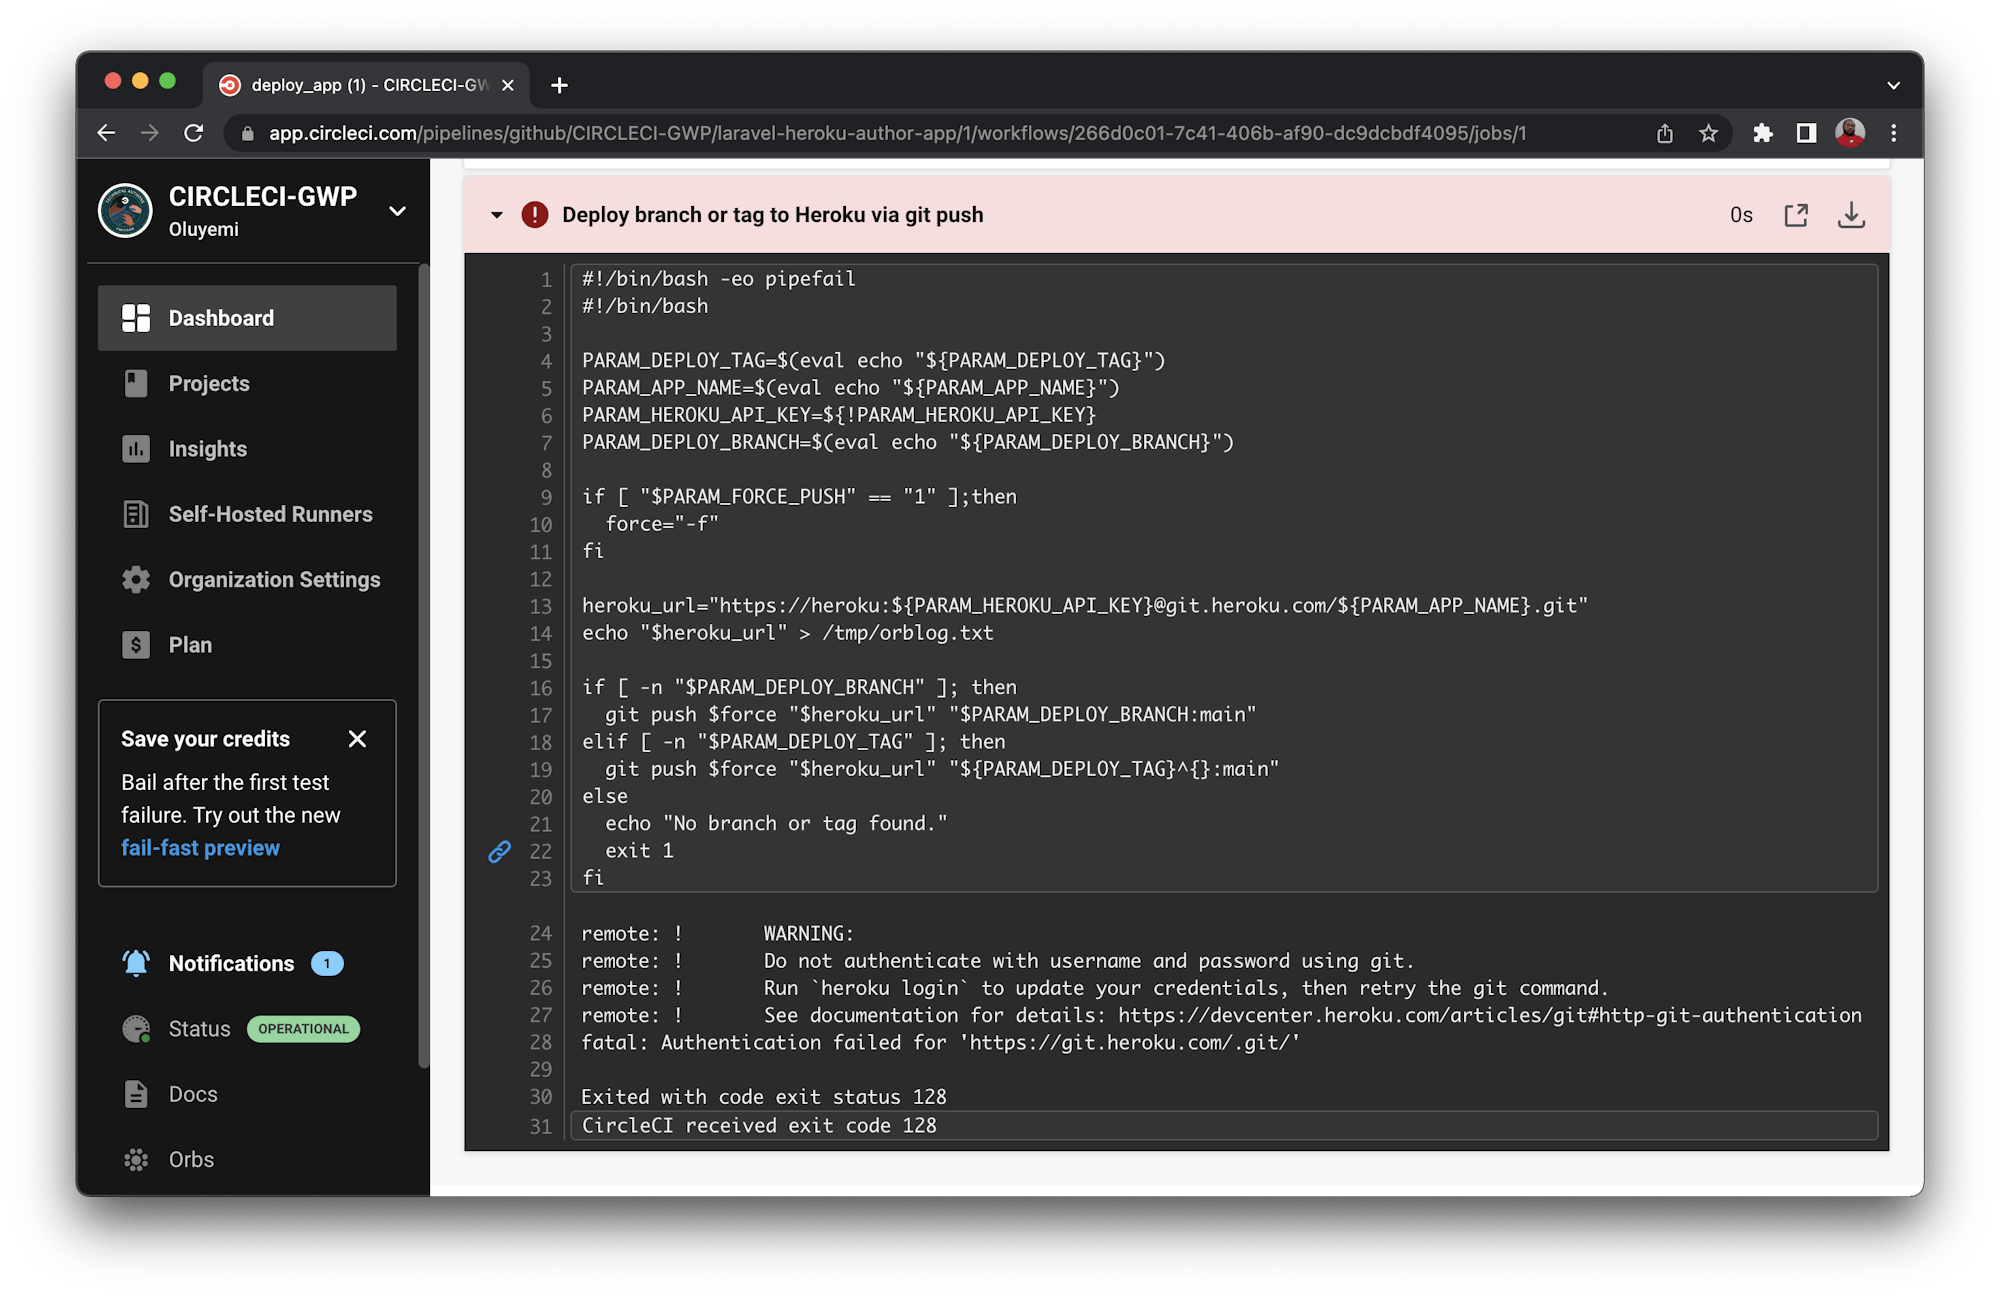
Task: Expand CIRCLECI-GWP organization switcher
Action: tap(397, 211)
